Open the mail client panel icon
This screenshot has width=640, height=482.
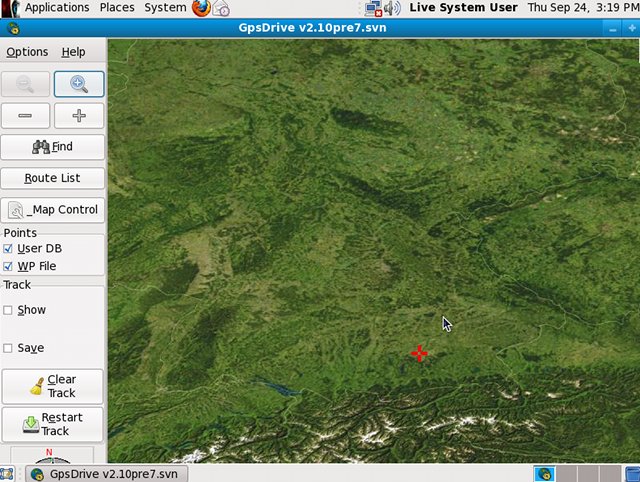221,8
